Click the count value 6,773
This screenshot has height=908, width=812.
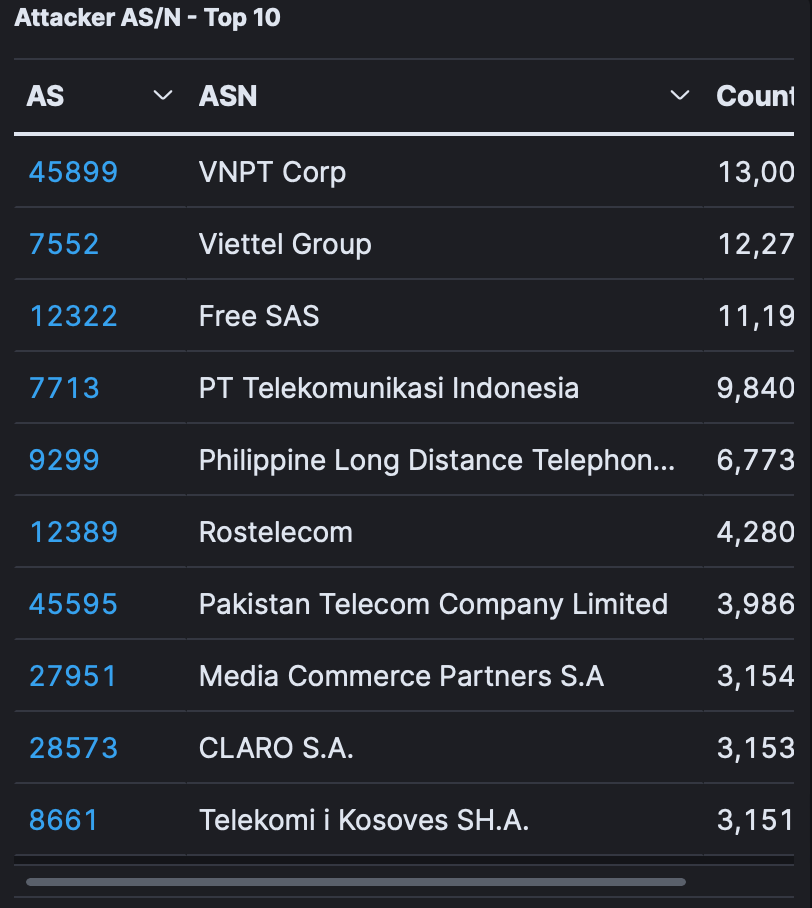[x=755, y=460]
